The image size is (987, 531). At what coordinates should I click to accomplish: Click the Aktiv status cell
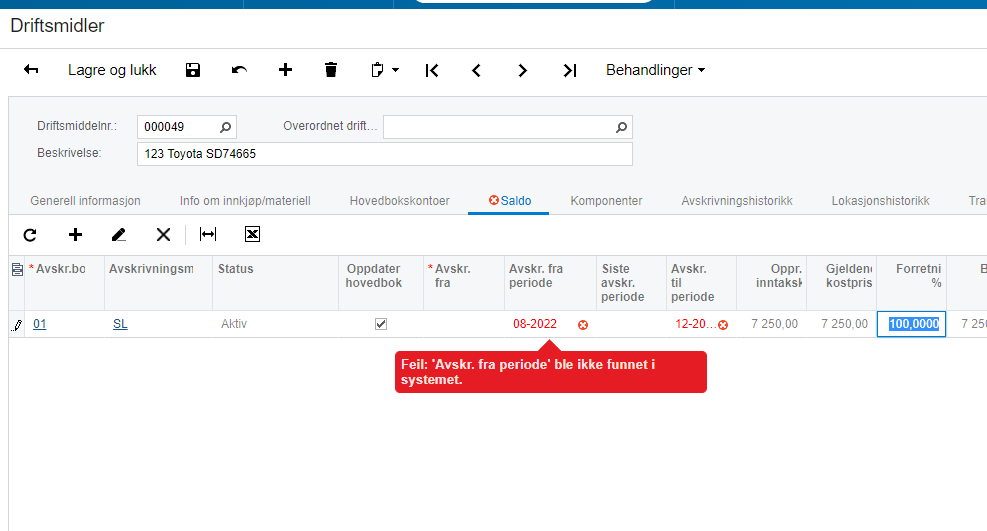pyautogui.click(x=275, y=324)
